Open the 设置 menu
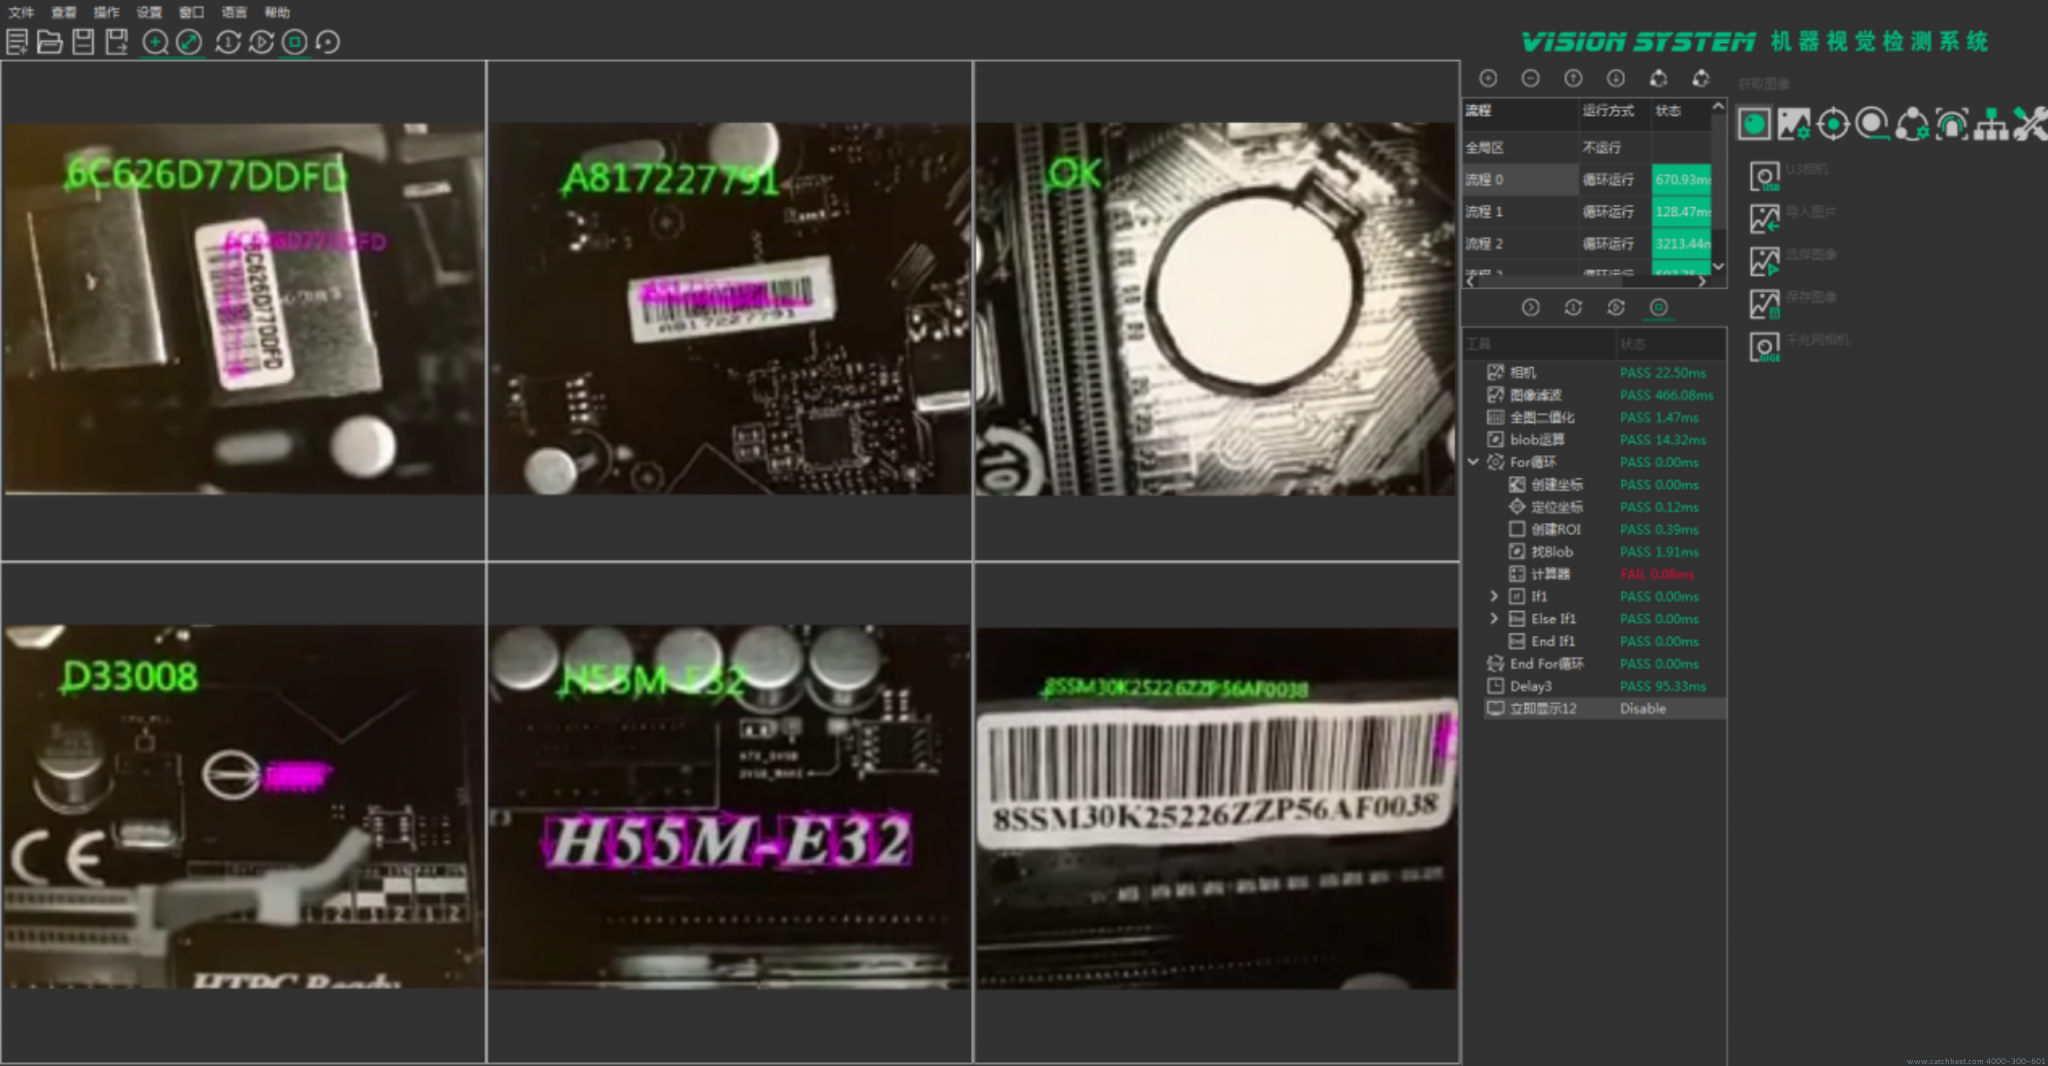 tap(149, 12)
